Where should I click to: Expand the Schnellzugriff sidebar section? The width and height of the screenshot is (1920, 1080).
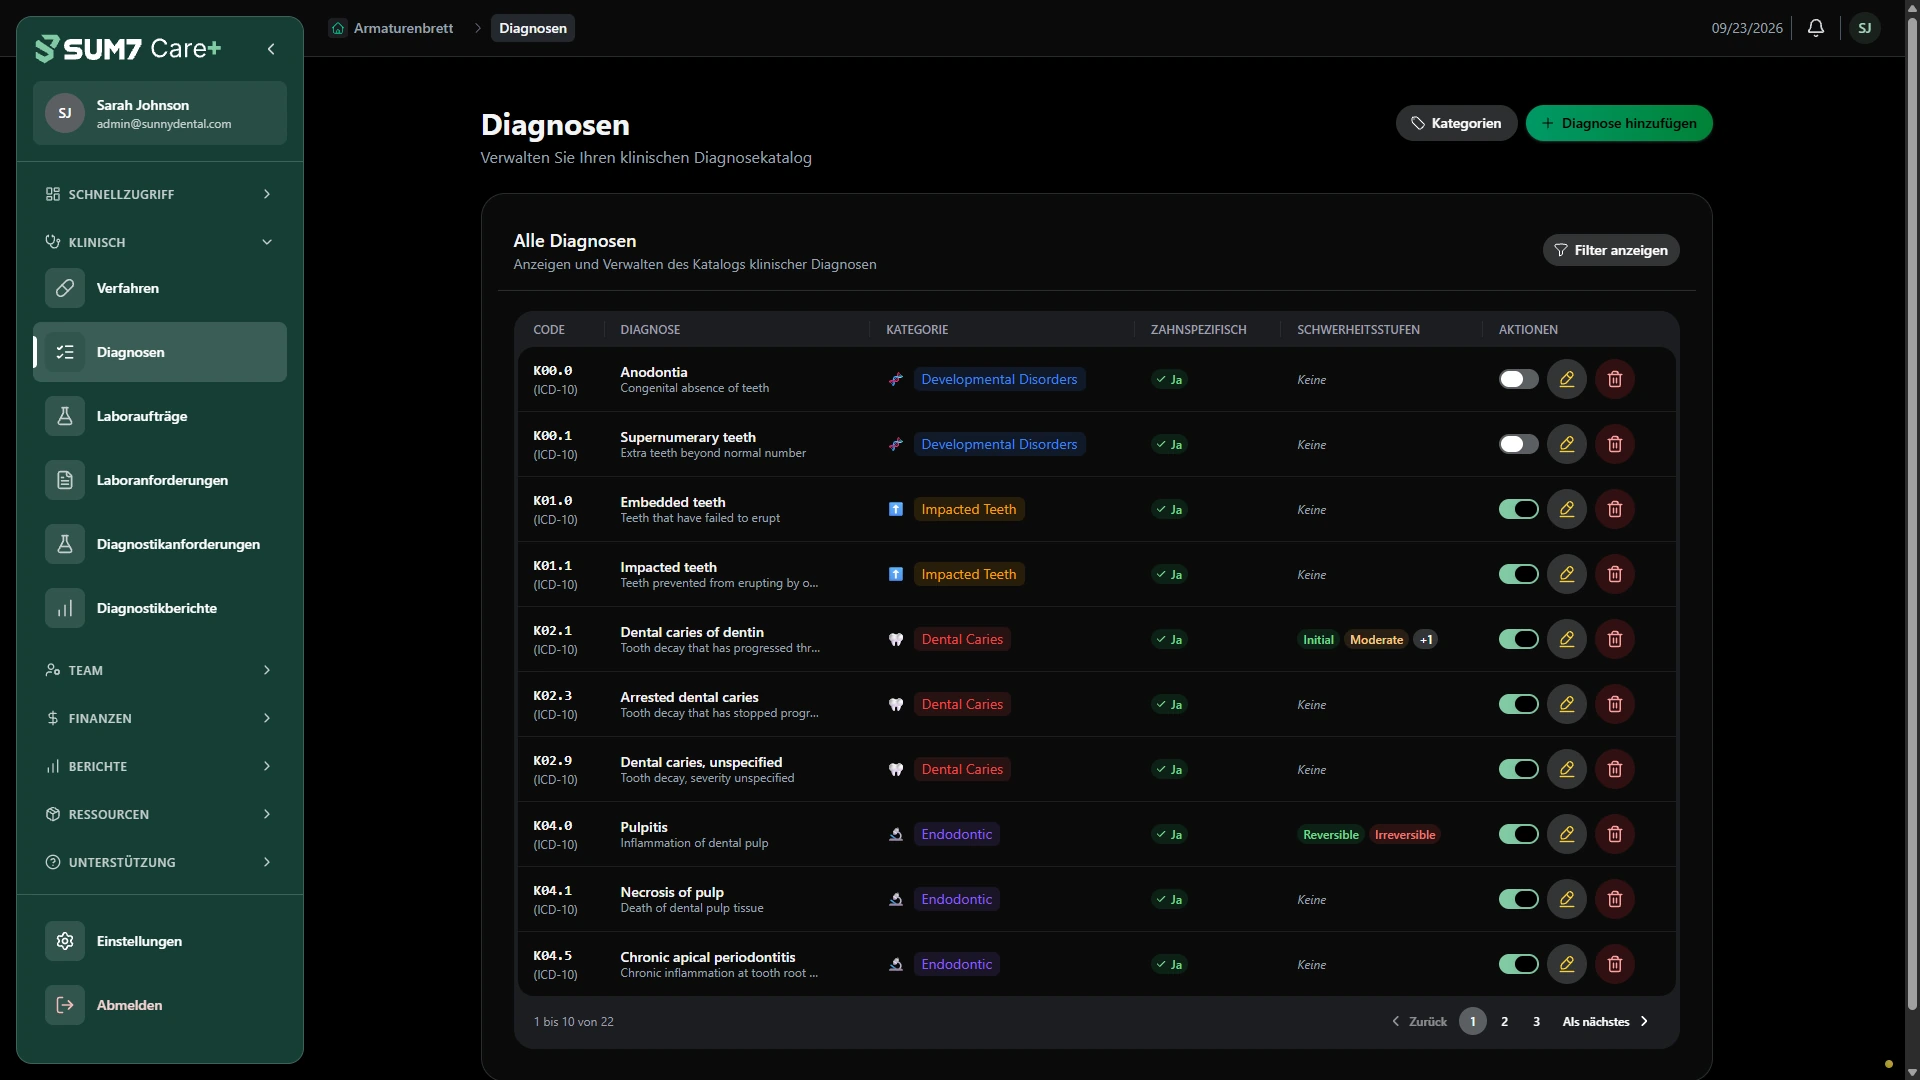click(160, 194)
